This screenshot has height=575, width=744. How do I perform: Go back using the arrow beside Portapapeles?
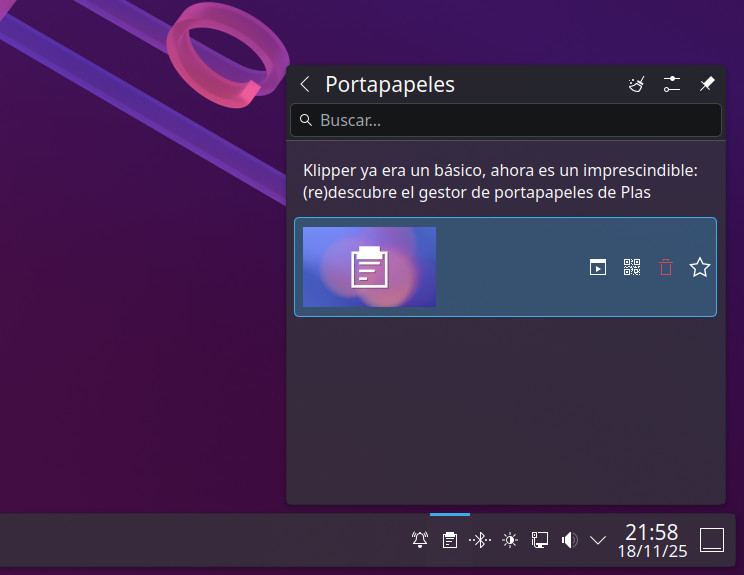[305, 85]
